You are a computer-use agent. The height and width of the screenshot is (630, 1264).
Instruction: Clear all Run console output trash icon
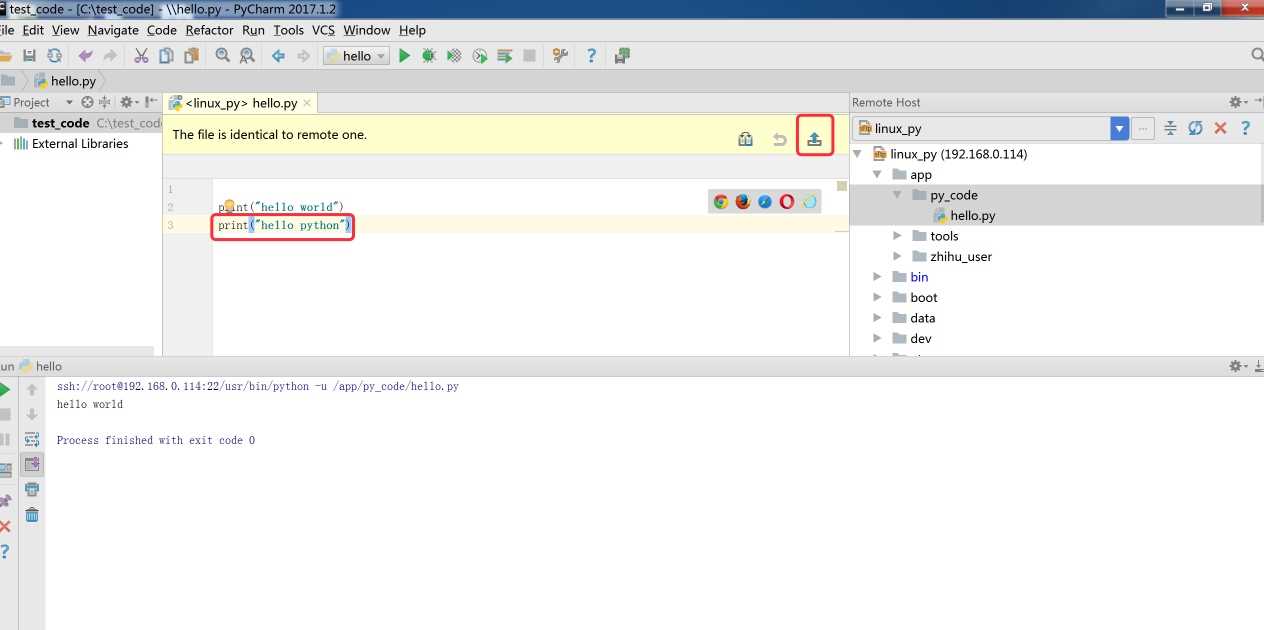pyautogui.click(x=32, y=515)
